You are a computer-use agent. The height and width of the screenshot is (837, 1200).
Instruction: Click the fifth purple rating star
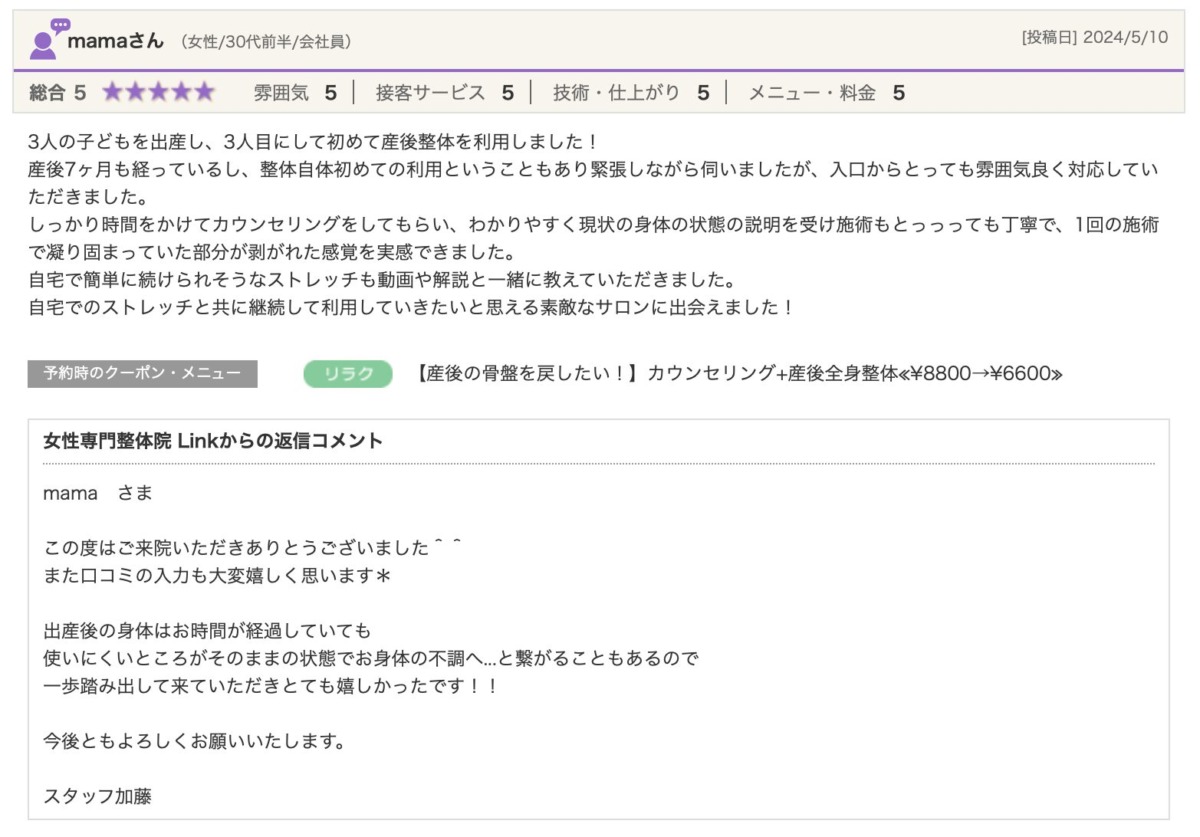(204, 93)
